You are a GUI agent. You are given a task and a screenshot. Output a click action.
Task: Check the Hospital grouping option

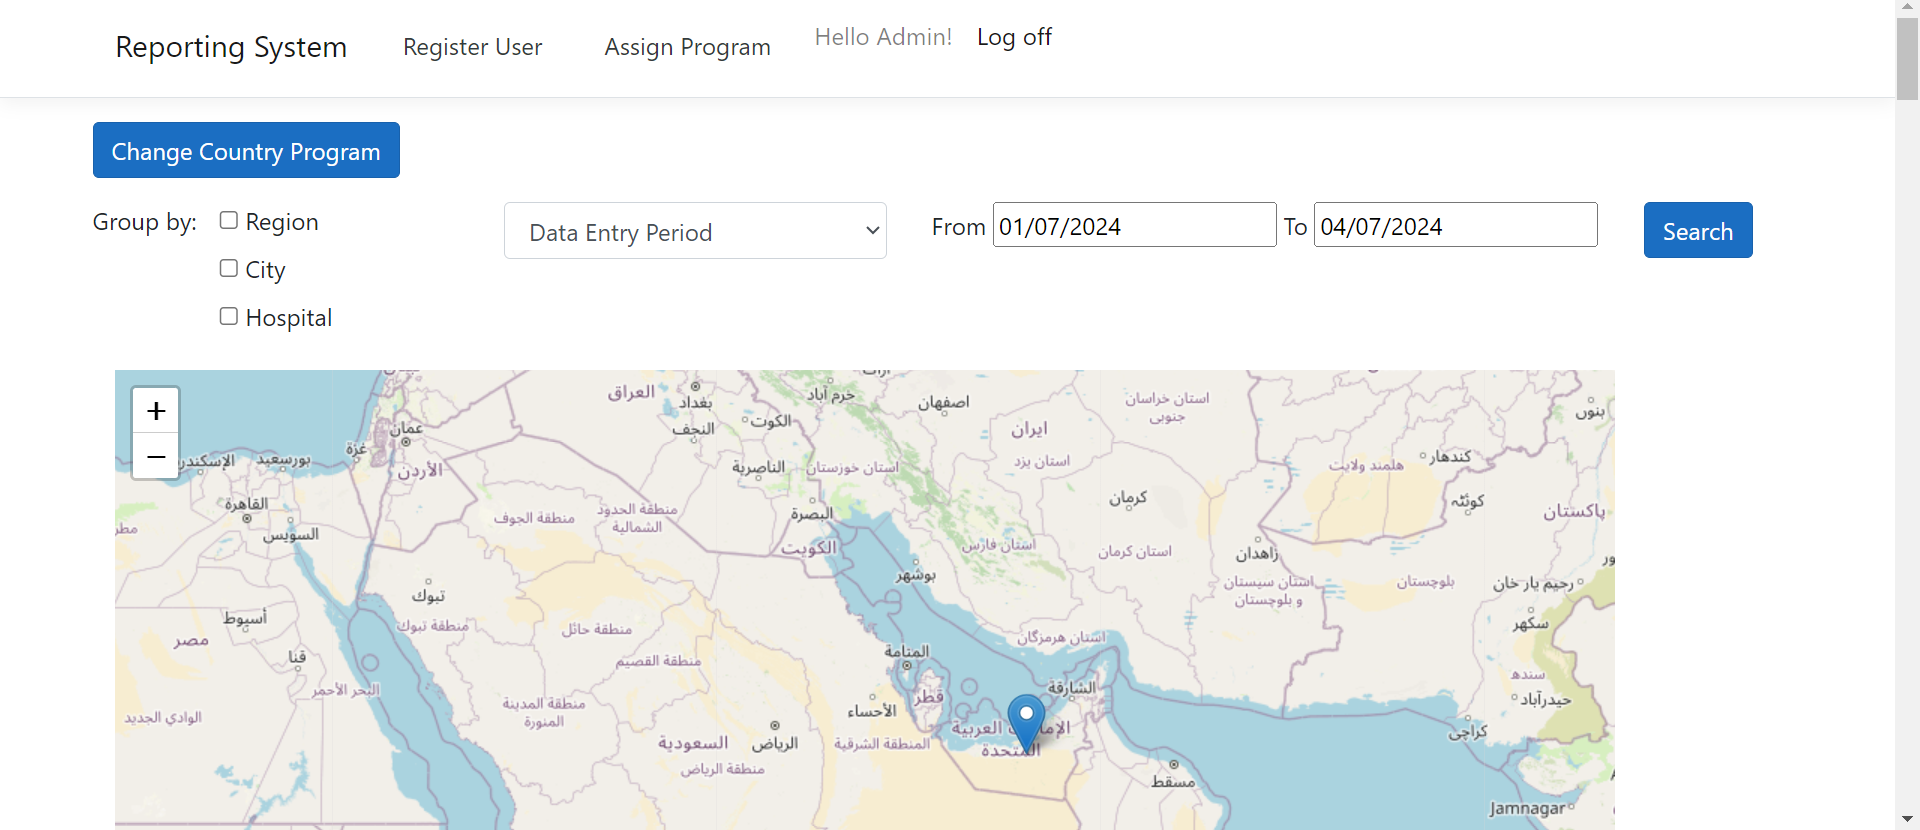click(x=229, y=317)
